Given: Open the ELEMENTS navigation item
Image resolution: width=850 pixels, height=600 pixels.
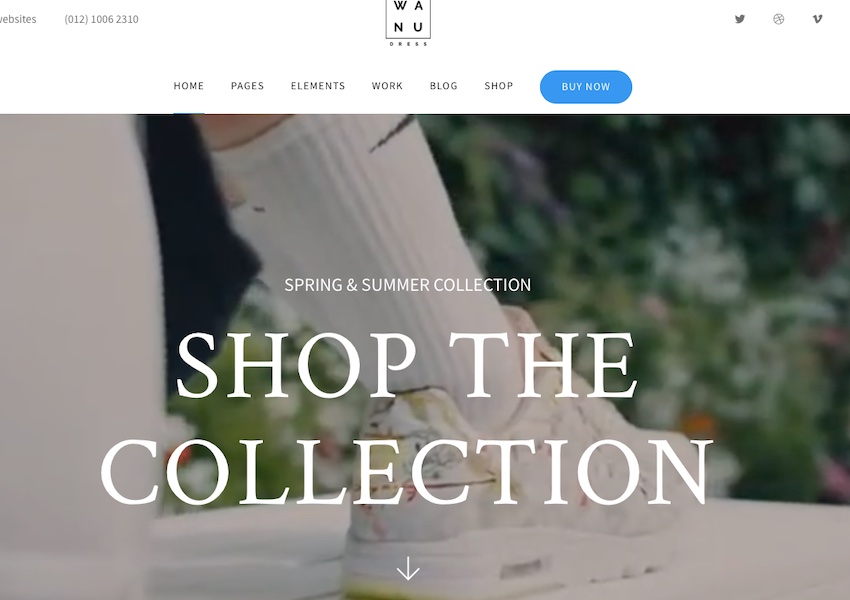Looking at the screenshot, I should click(318, 86).
